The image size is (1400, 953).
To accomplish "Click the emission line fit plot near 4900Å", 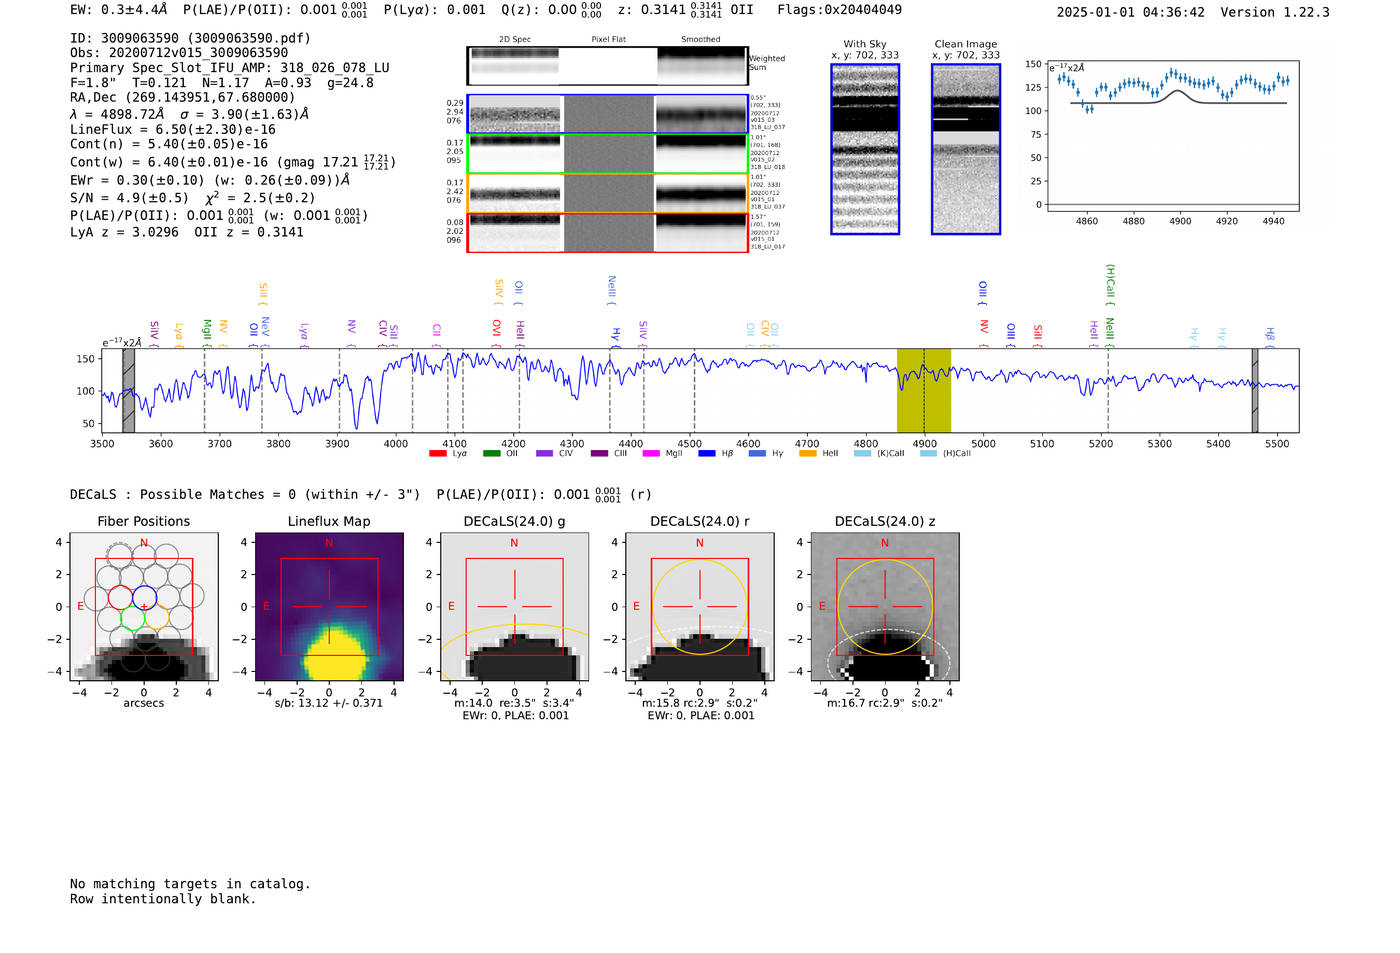I will pos(1173,136).
